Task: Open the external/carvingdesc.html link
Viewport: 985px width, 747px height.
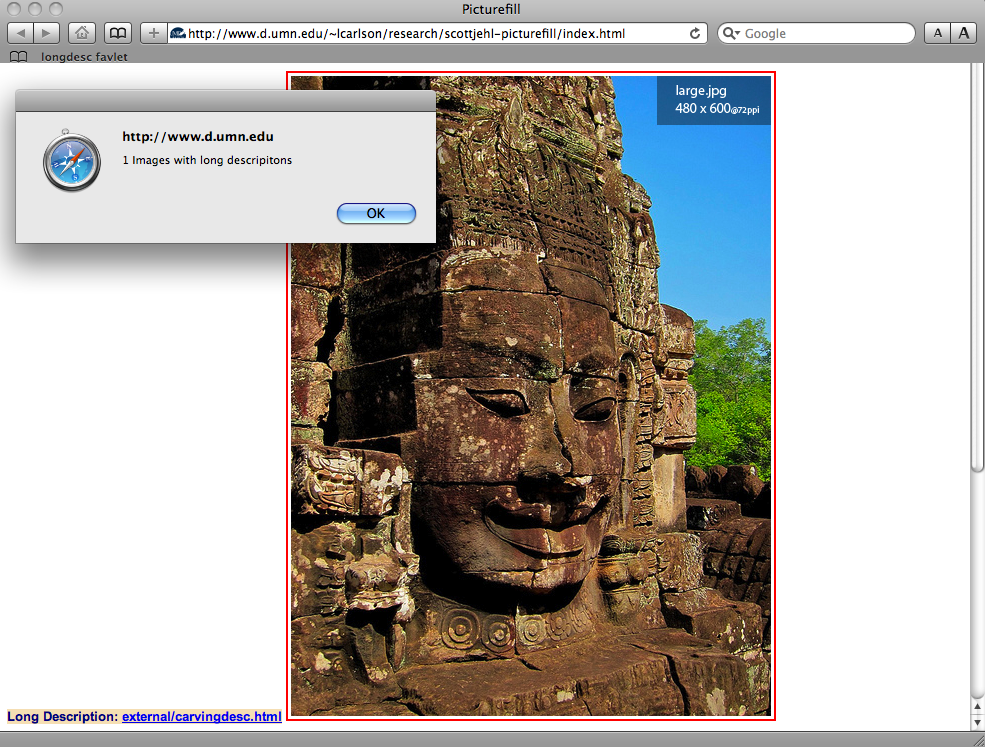Action: click(x=201, y=716)
